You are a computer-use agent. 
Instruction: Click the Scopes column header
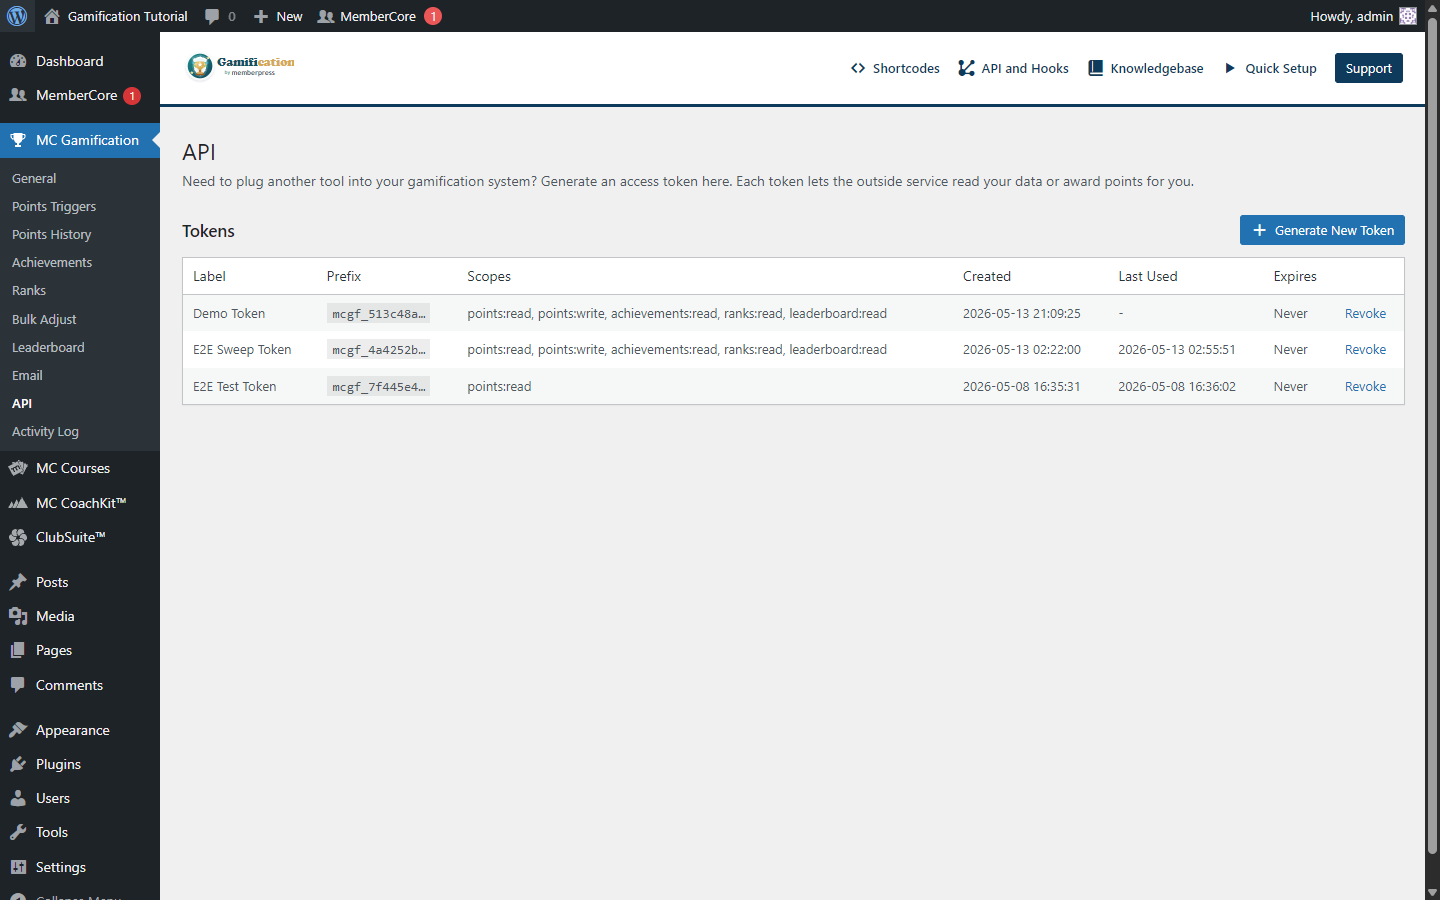tap(489, 276)
